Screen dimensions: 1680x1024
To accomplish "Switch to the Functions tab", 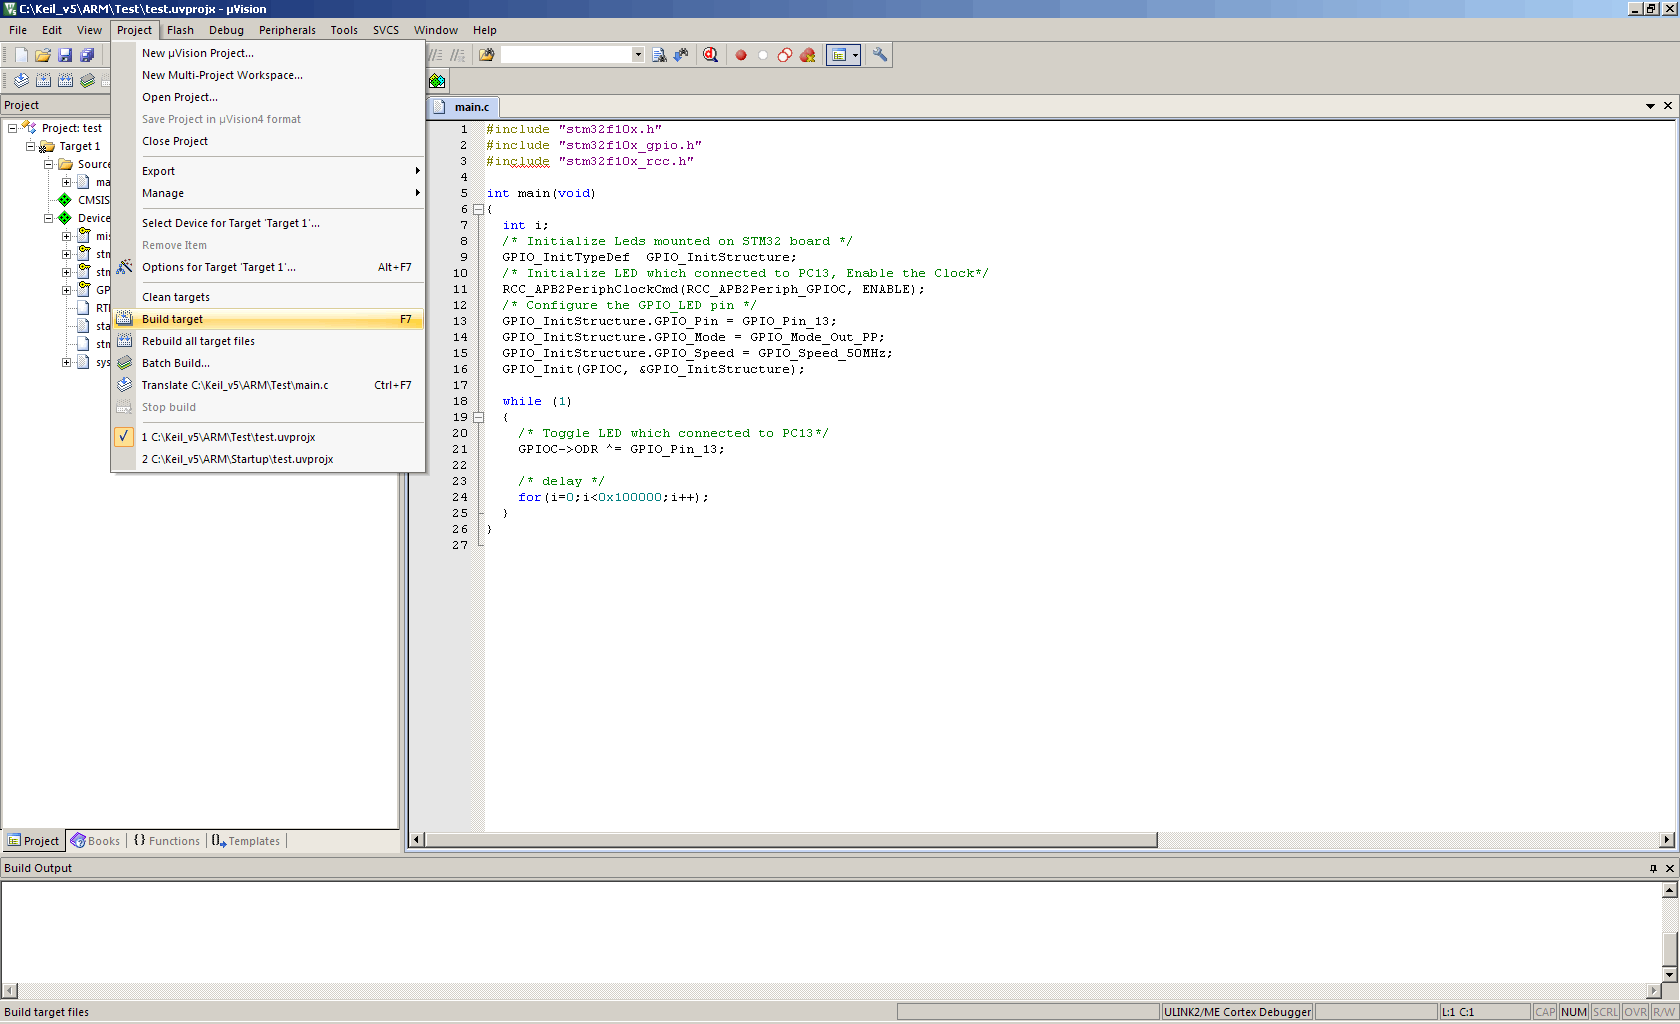I will tap(167, 841).
